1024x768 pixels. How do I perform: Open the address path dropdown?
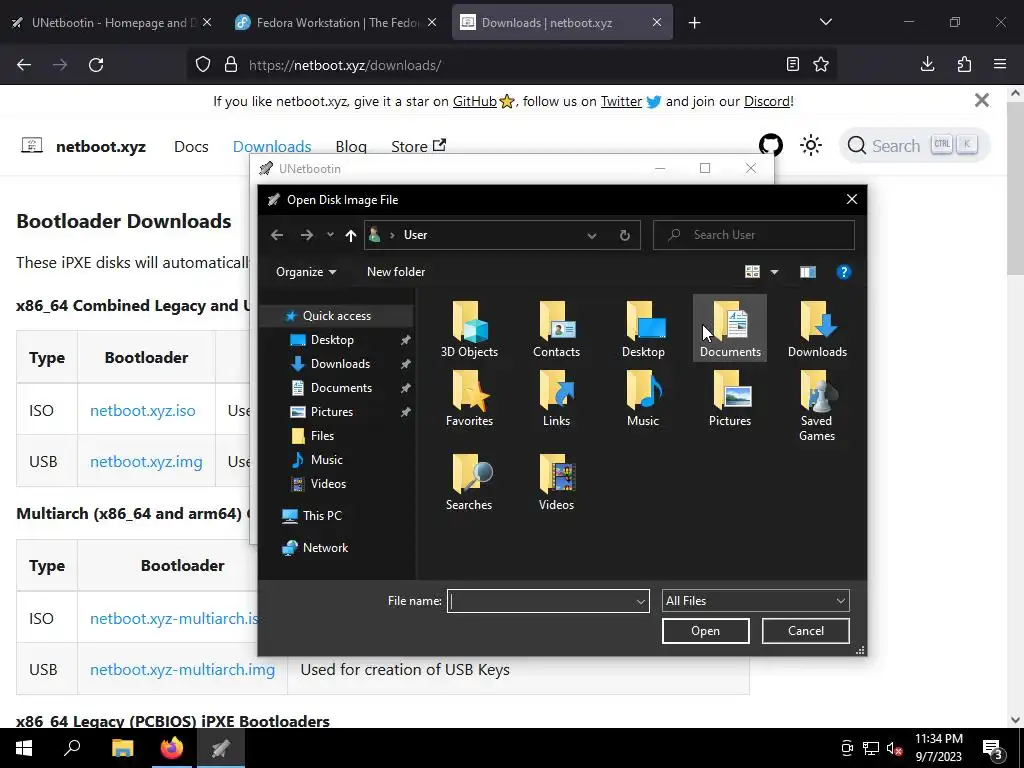tap(592, 235)
